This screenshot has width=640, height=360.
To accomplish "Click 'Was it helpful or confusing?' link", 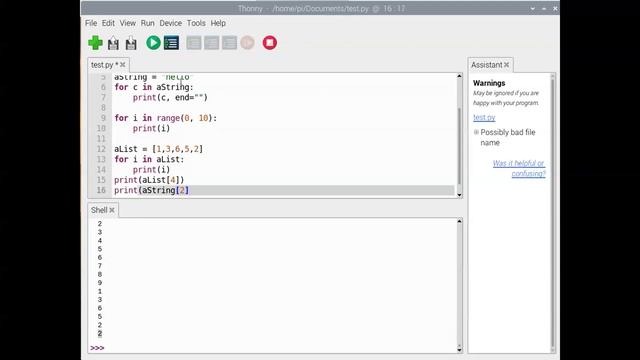I will pos(519,168).
